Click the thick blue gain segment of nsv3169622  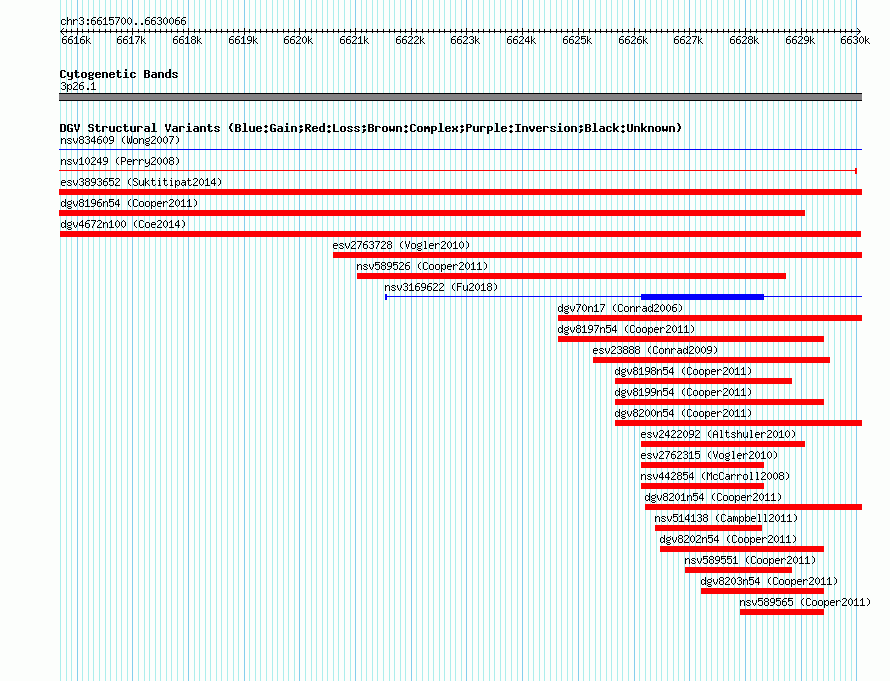[x=702, y=297]
